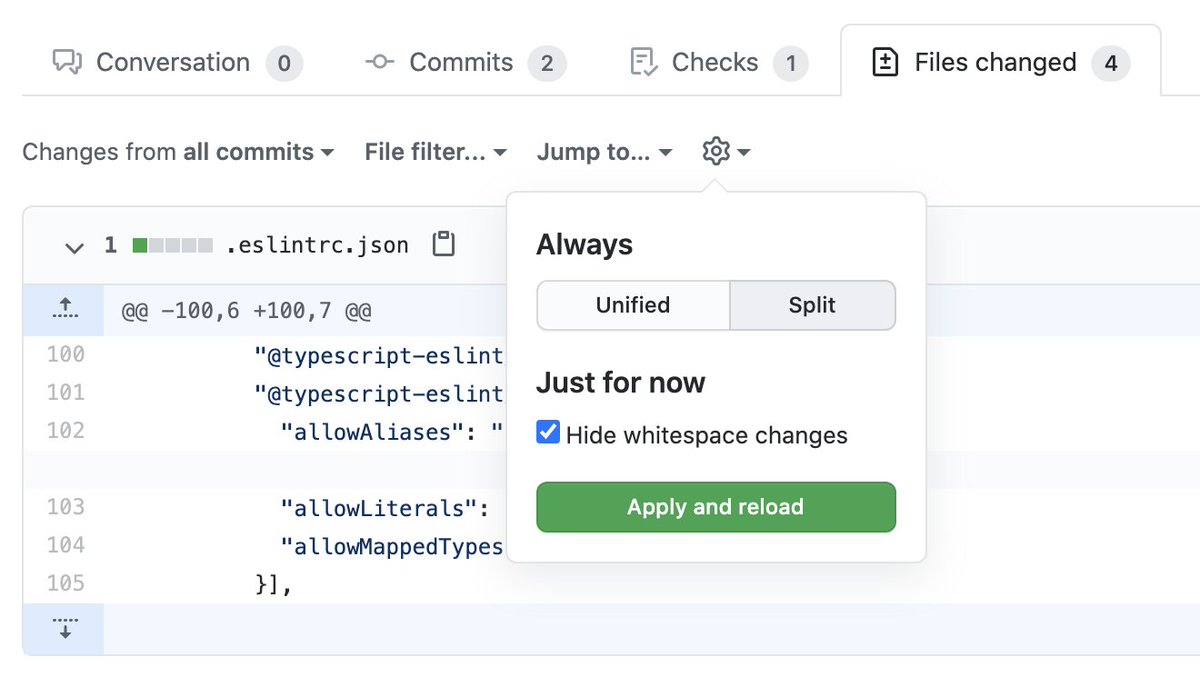Click line number 101

coord(65,392)
